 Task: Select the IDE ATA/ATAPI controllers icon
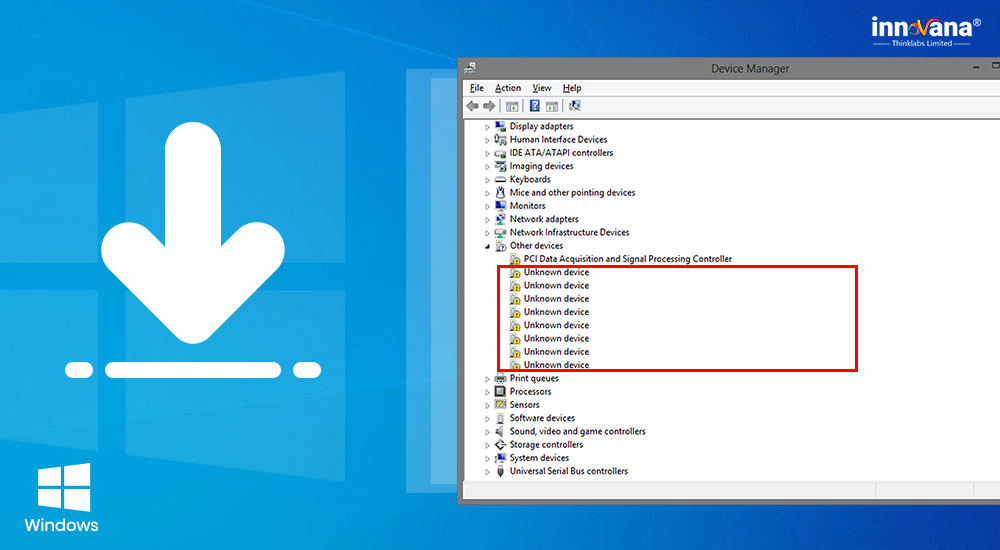[x=501, y=153]
